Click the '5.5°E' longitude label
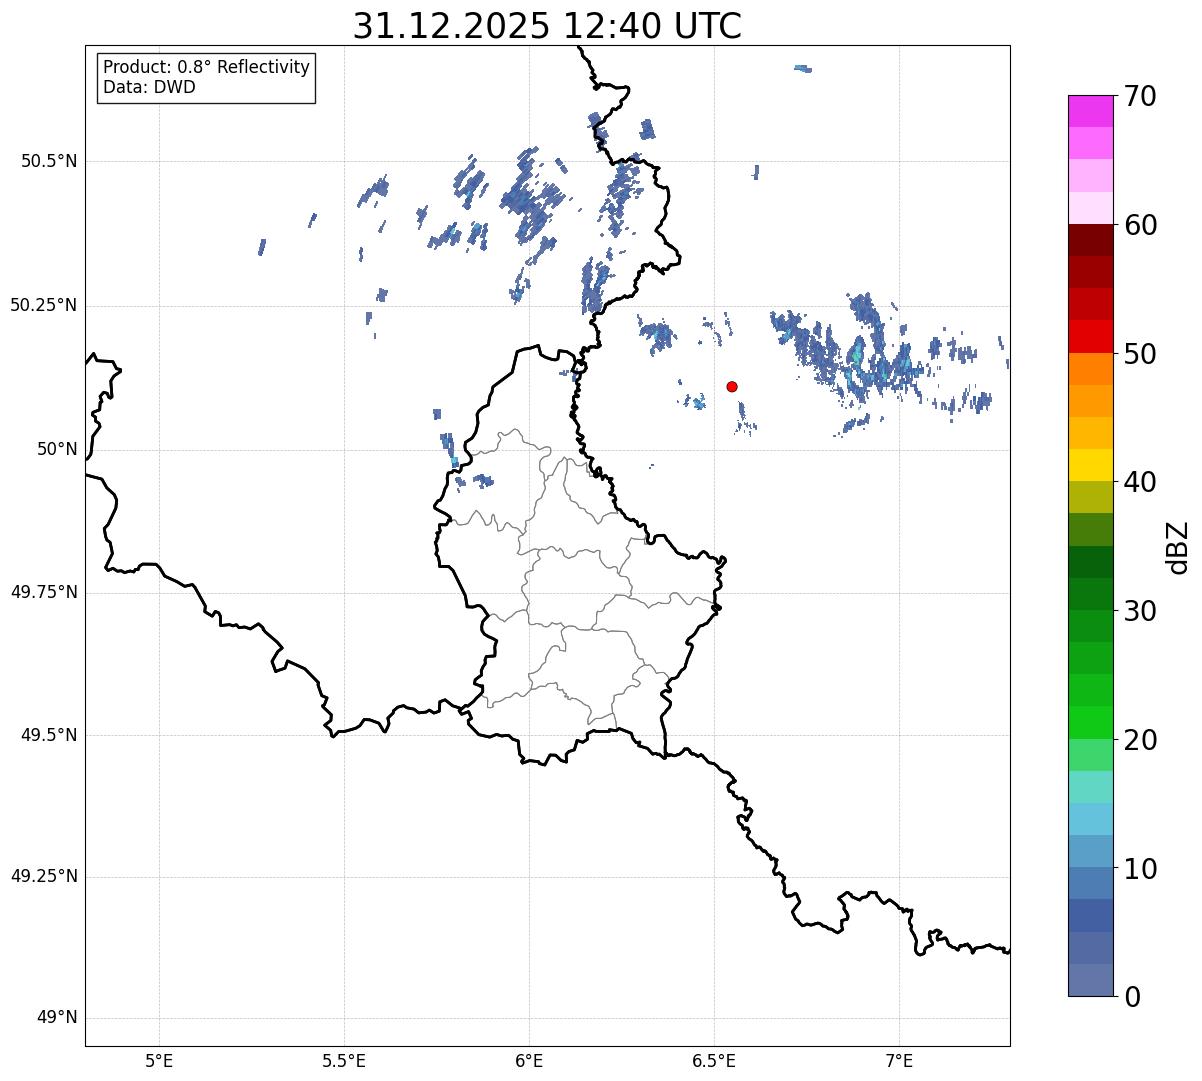This screenshot has height=1081, width=1202. [x=344, y=1060]
